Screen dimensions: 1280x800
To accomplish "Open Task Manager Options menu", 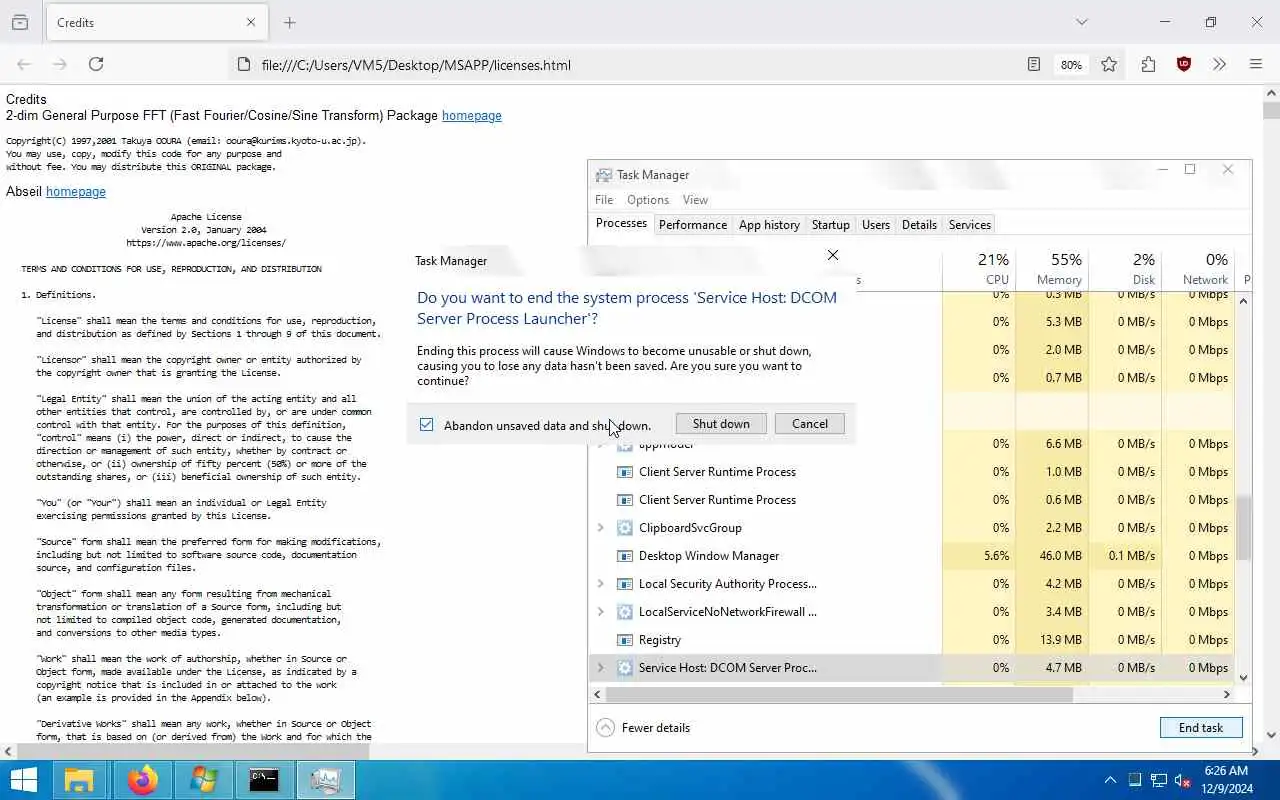I will (648, 200).
